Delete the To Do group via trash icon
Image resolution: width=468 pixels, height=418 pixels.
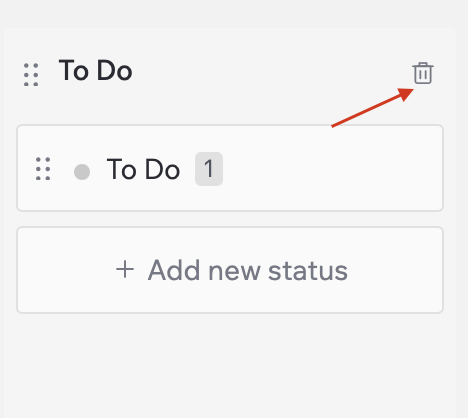[423, 73]
